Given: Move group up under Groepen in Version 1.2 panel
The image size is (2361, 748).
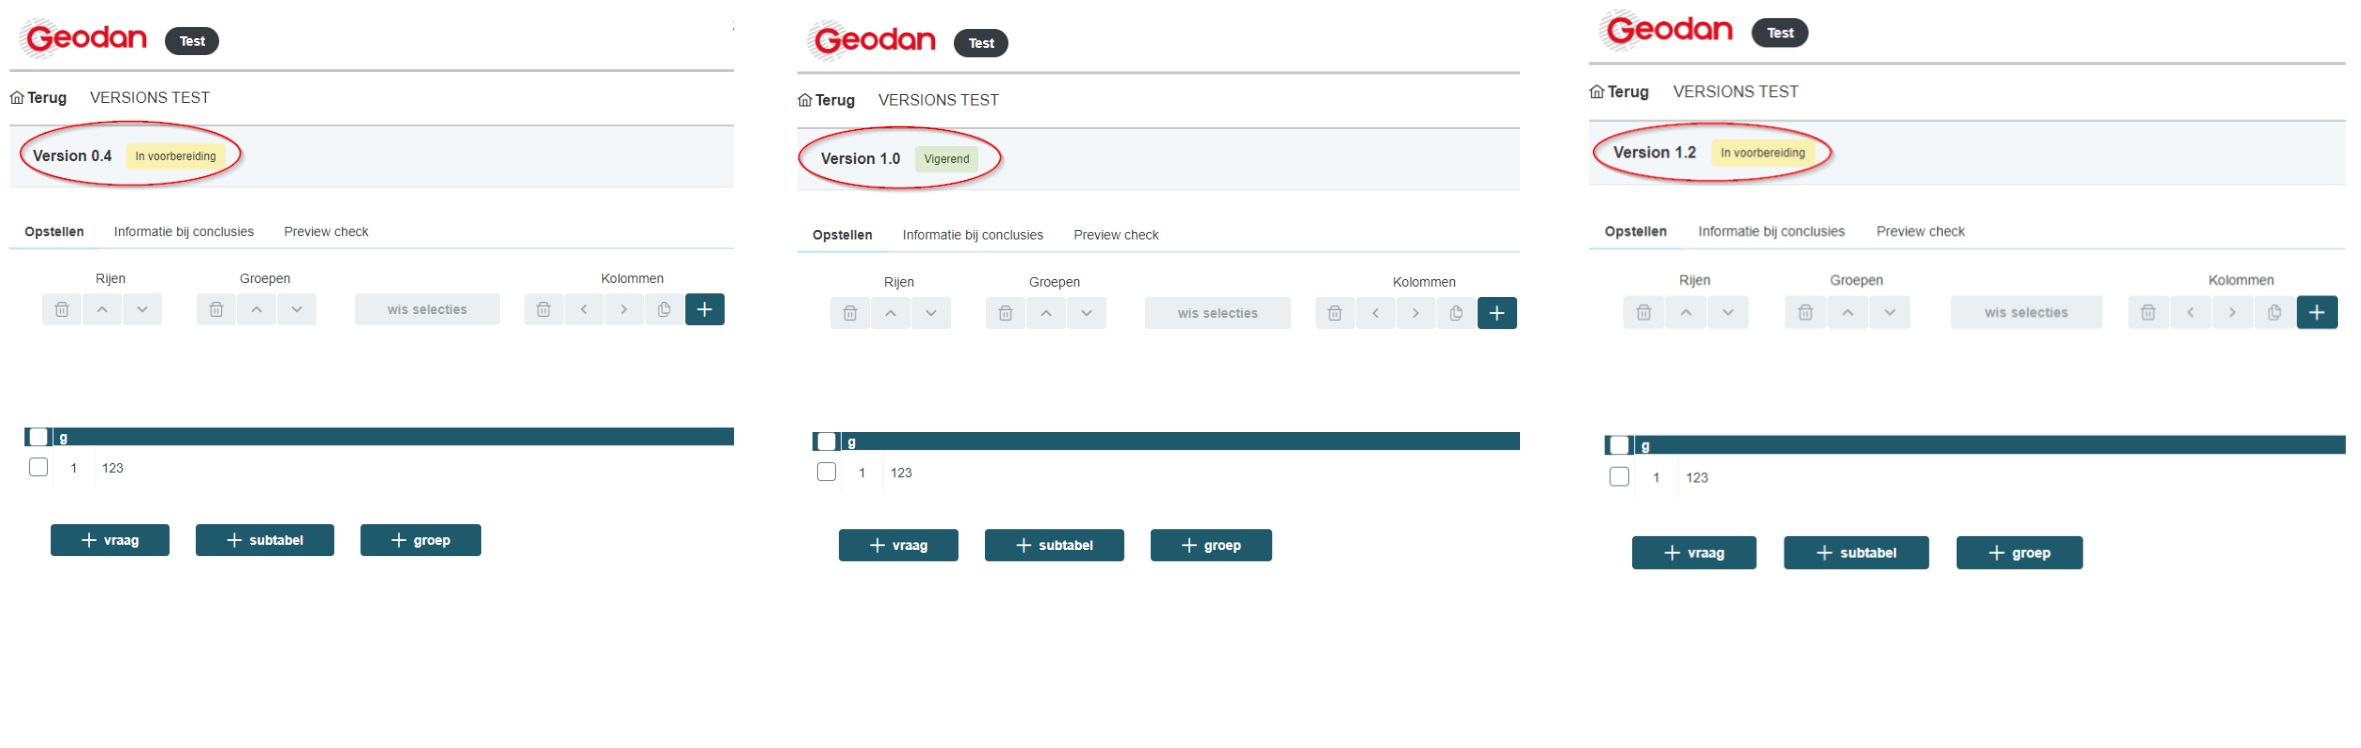Looking at the screenshot, I should click(1847, 313).
